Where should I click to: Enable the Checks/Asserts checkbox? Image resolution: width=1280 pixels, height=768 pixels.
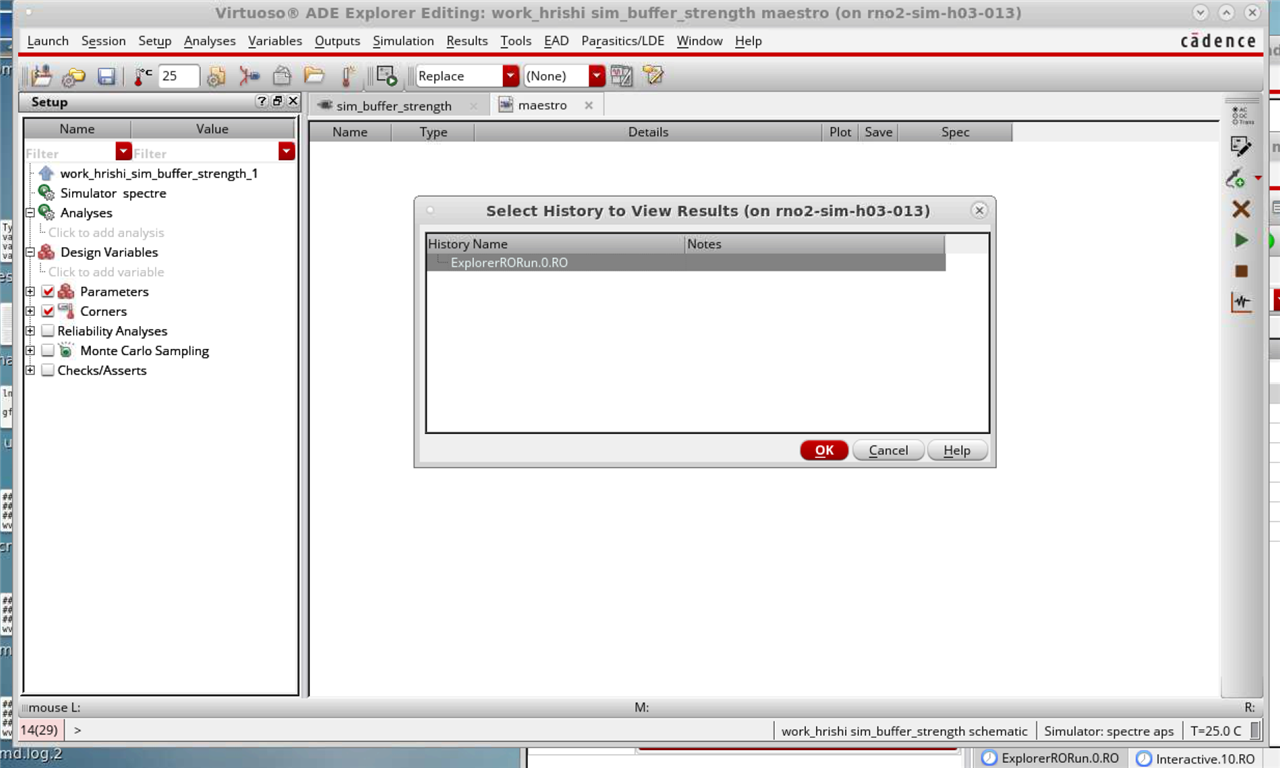click(x=48, y=371)
